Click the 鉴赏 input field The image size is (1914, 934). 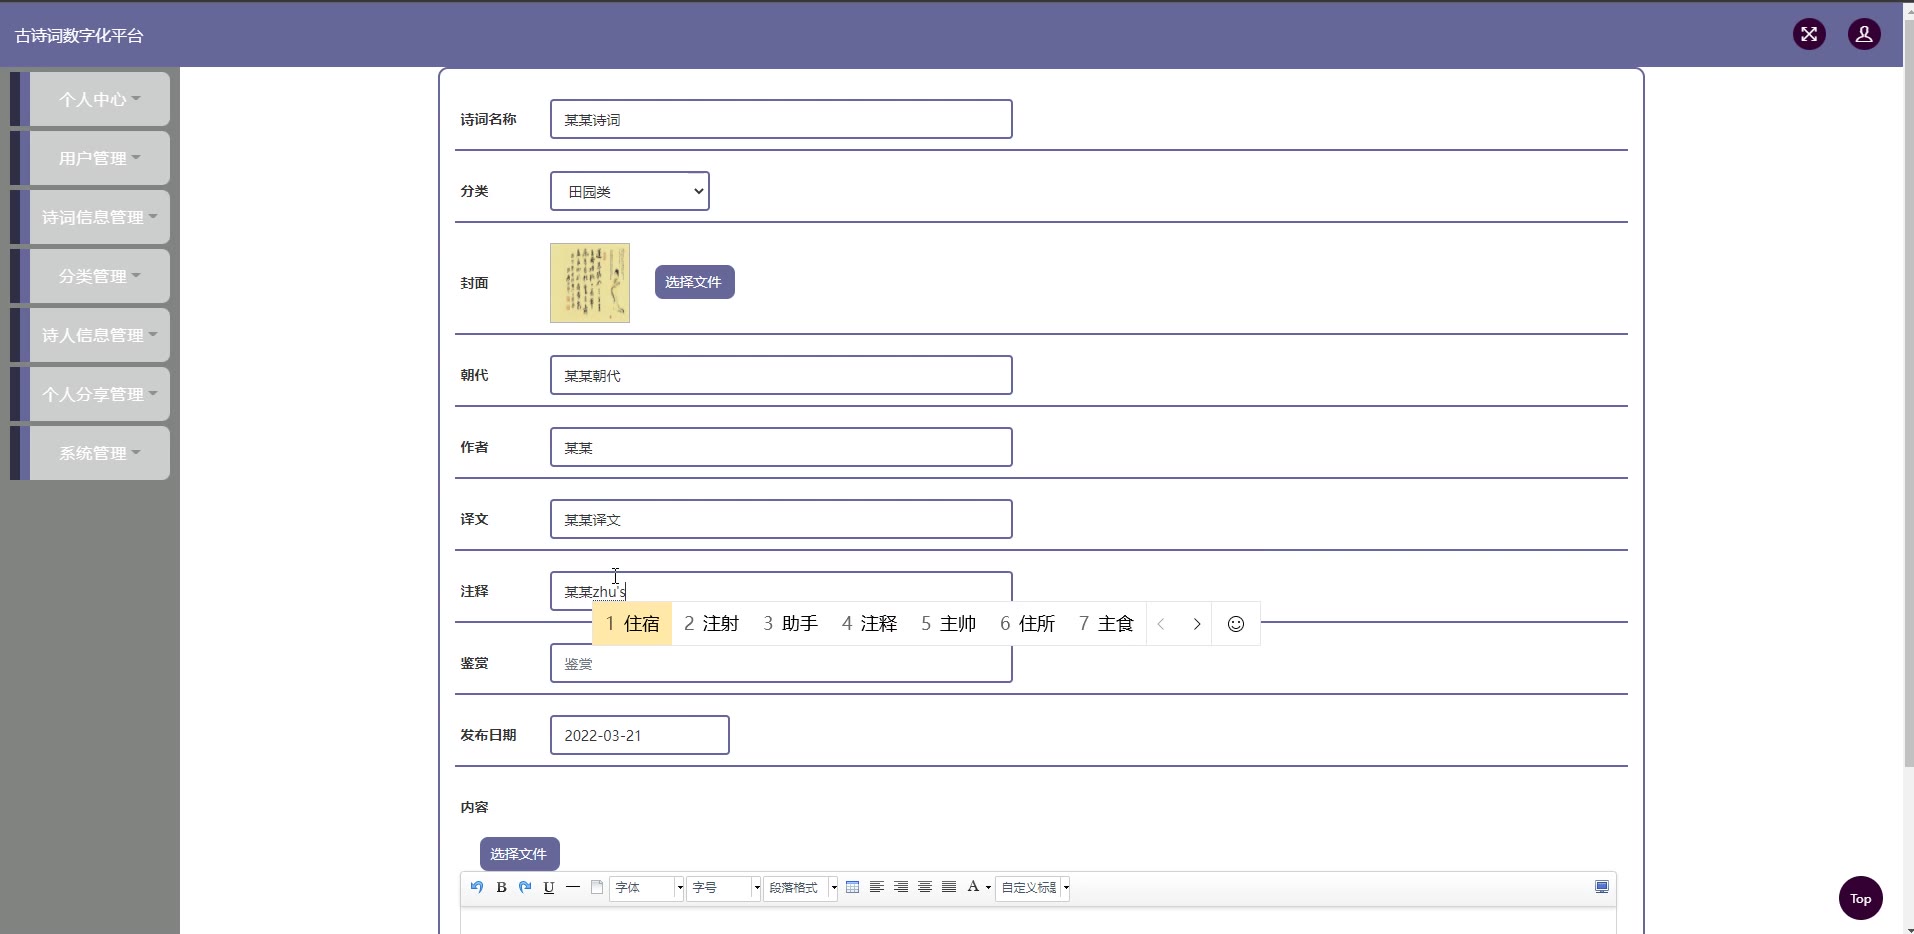click(781, 665)
